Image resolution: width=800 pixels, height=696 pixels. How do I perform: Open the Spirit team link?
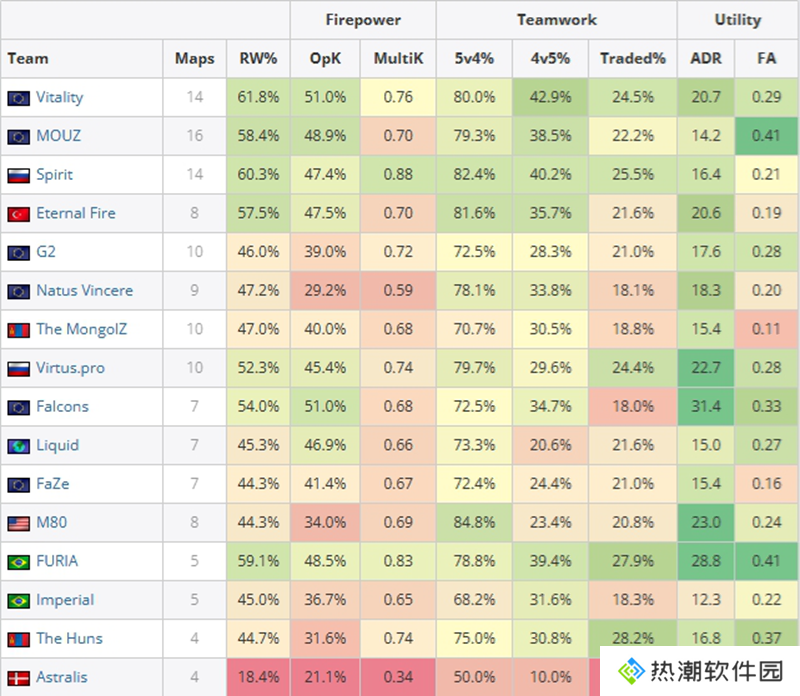(x=55, y=175)
